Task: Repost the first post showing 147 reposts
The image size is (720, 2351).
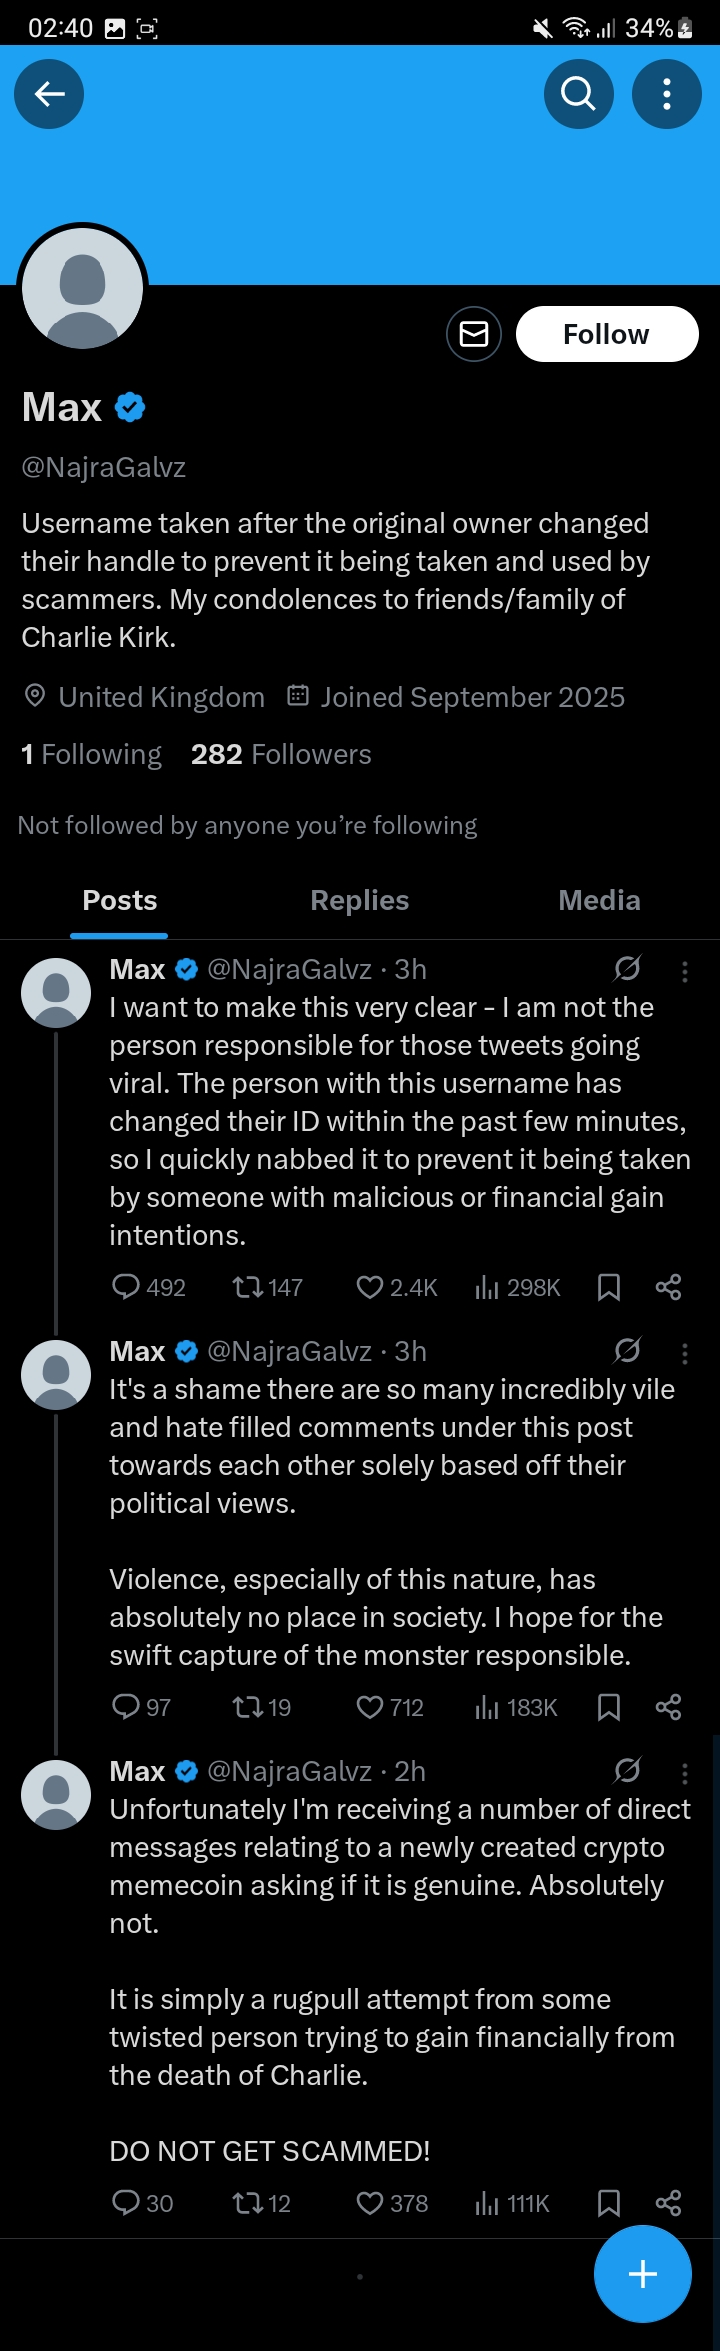Action: click(x=267, y=1287)
